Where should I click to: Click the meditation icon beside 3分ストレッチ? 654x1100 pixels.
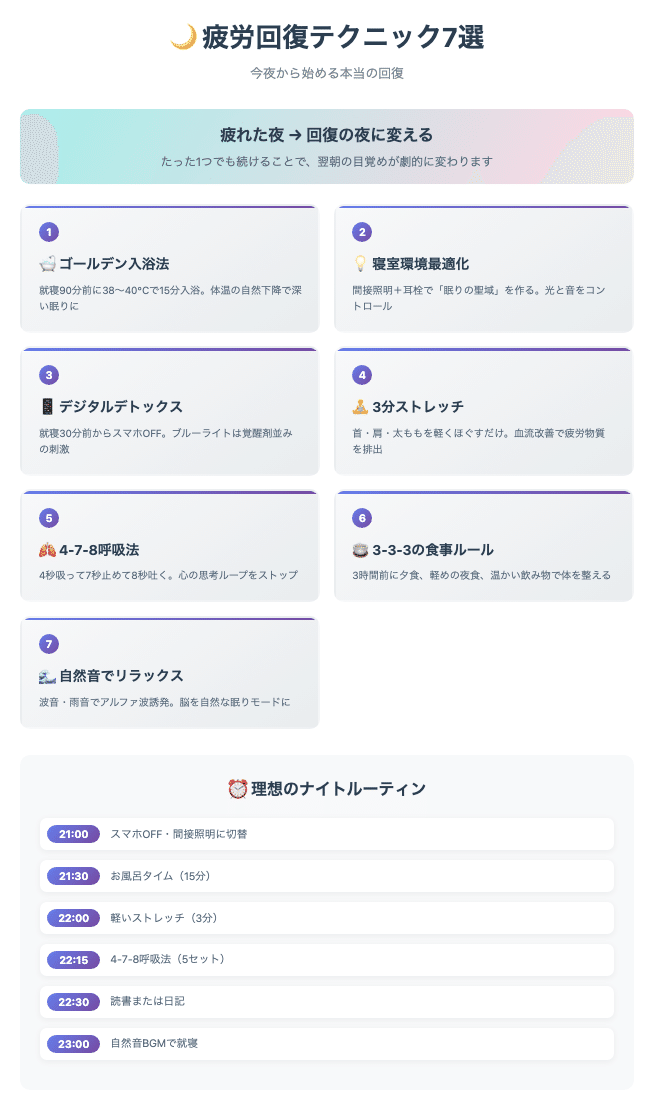(x=360, y=407)
